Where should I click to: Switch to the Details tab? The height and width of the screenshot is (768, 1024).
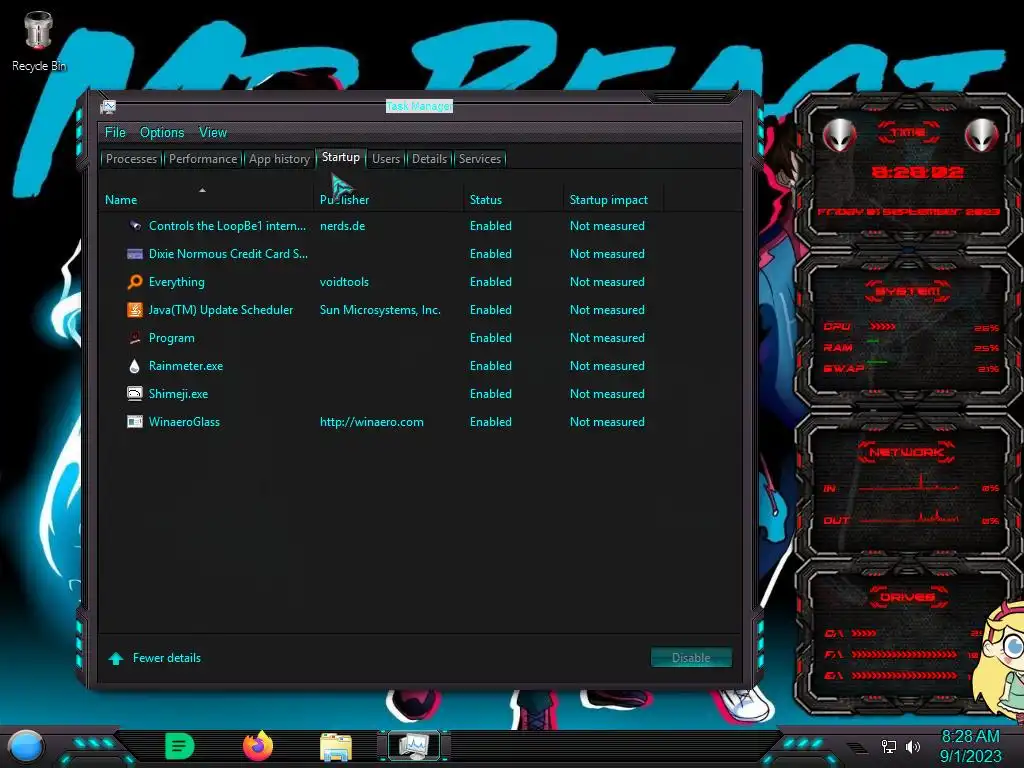pos(430,159)
